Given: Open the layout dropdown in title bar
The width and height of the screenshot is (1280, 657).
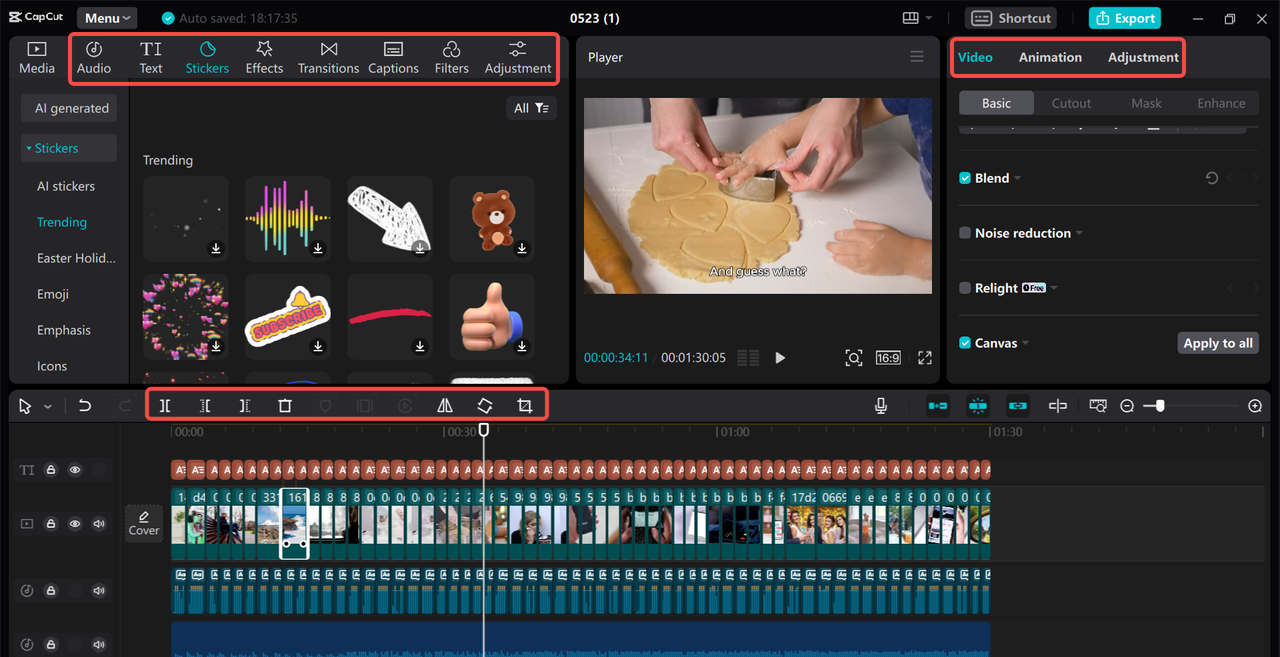Looking at the screenshot, I should 917,18.
